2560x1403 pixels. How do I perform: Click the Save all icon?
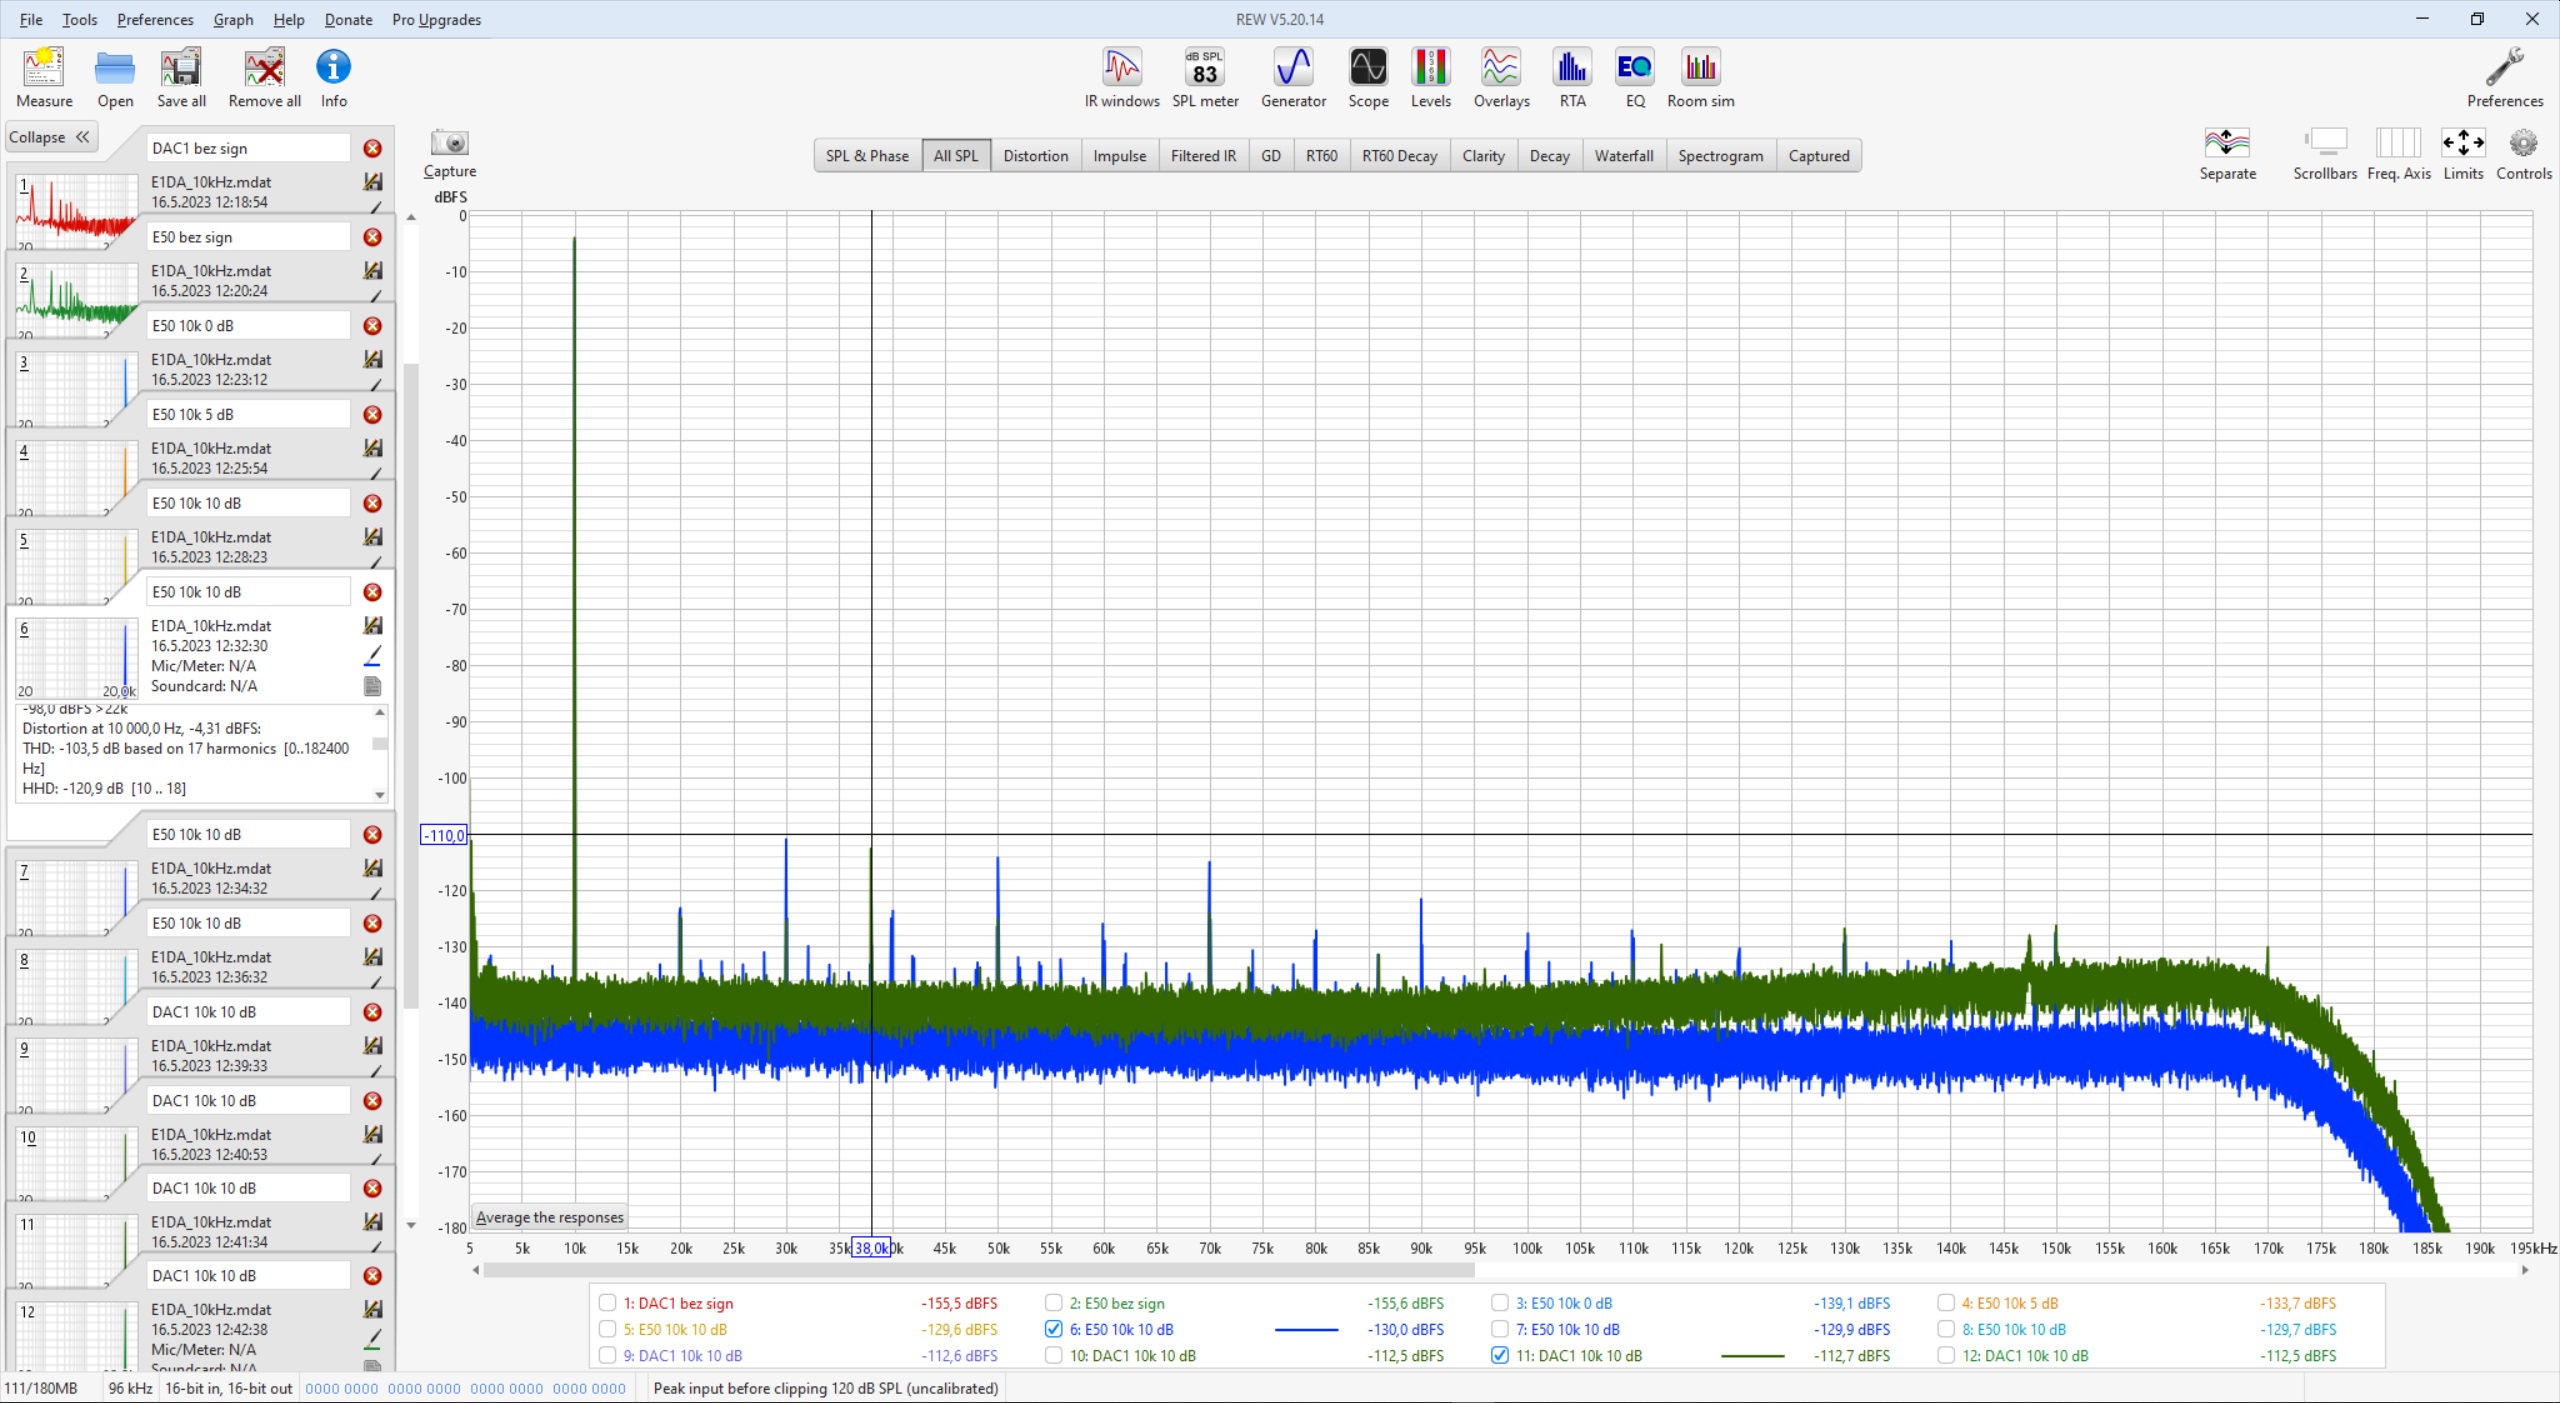(181, 77)
